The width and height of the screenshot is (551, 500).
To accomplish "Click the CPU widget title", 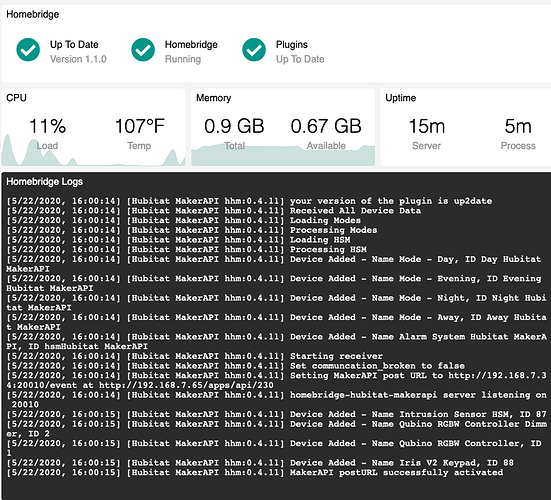I will point(16,98).
